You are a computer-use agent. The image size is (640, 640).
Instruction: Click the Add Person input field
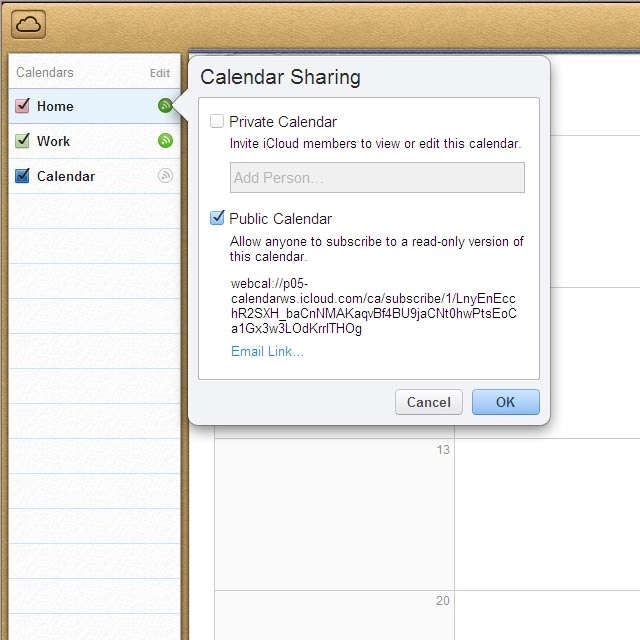tap(377, 178)
